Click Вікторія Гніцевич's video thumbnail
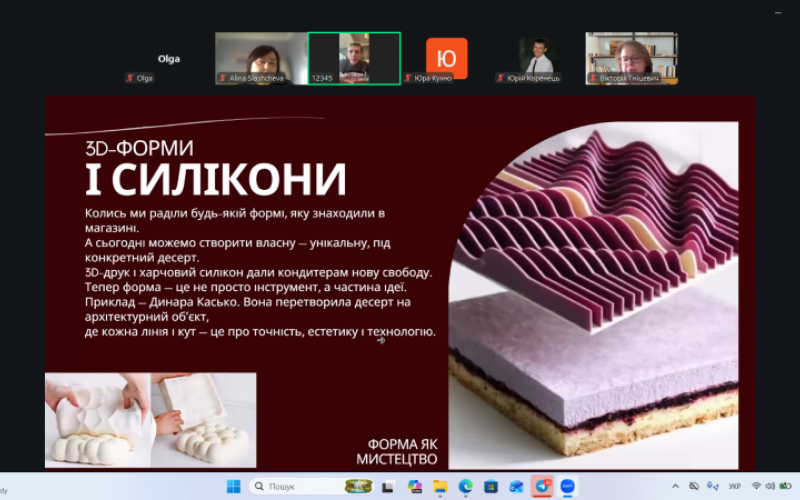800x500 pixels. pyautogui.click(x=631, y=58)
